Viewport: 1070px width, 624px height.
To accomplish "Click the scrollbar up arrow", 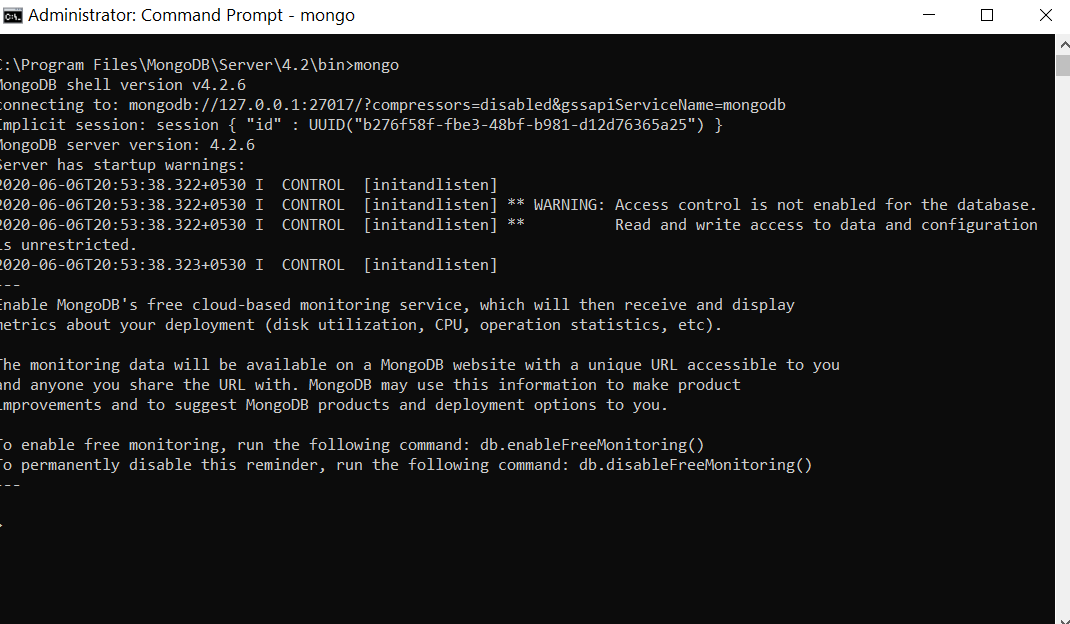I will (x=1062, y=42).
